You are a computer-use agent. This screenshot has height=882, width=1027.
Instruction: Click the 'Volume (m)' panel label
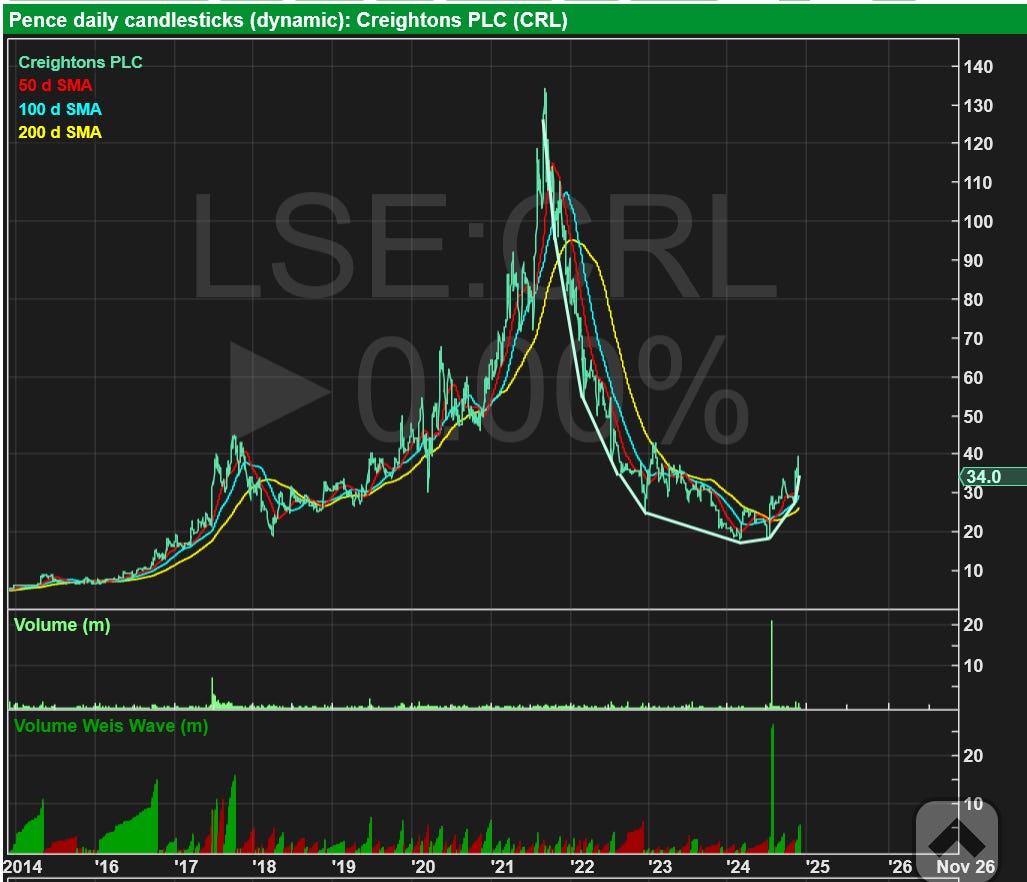pos(62,625)
